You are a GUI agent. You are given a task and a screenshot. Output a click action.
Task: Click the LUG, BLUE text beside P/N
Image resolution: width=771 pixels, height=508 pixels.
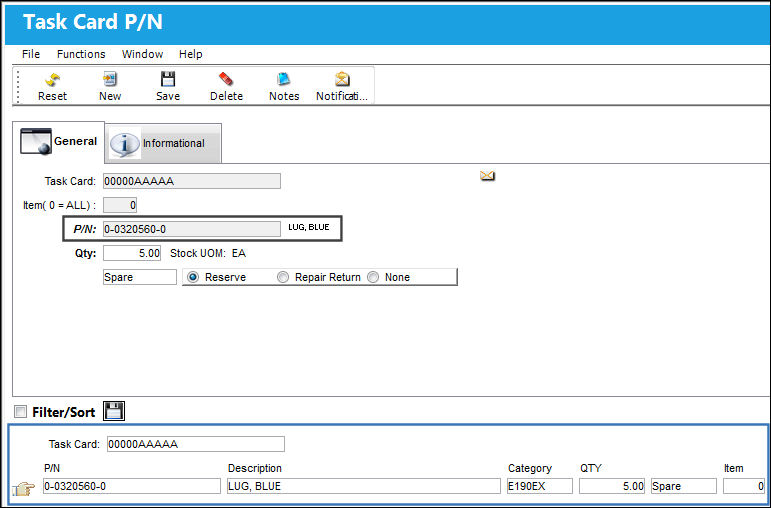(309, 227)
